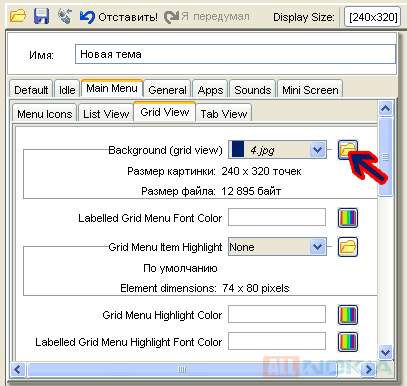Save the theme with the floppy disk icon

pos(41,16)
